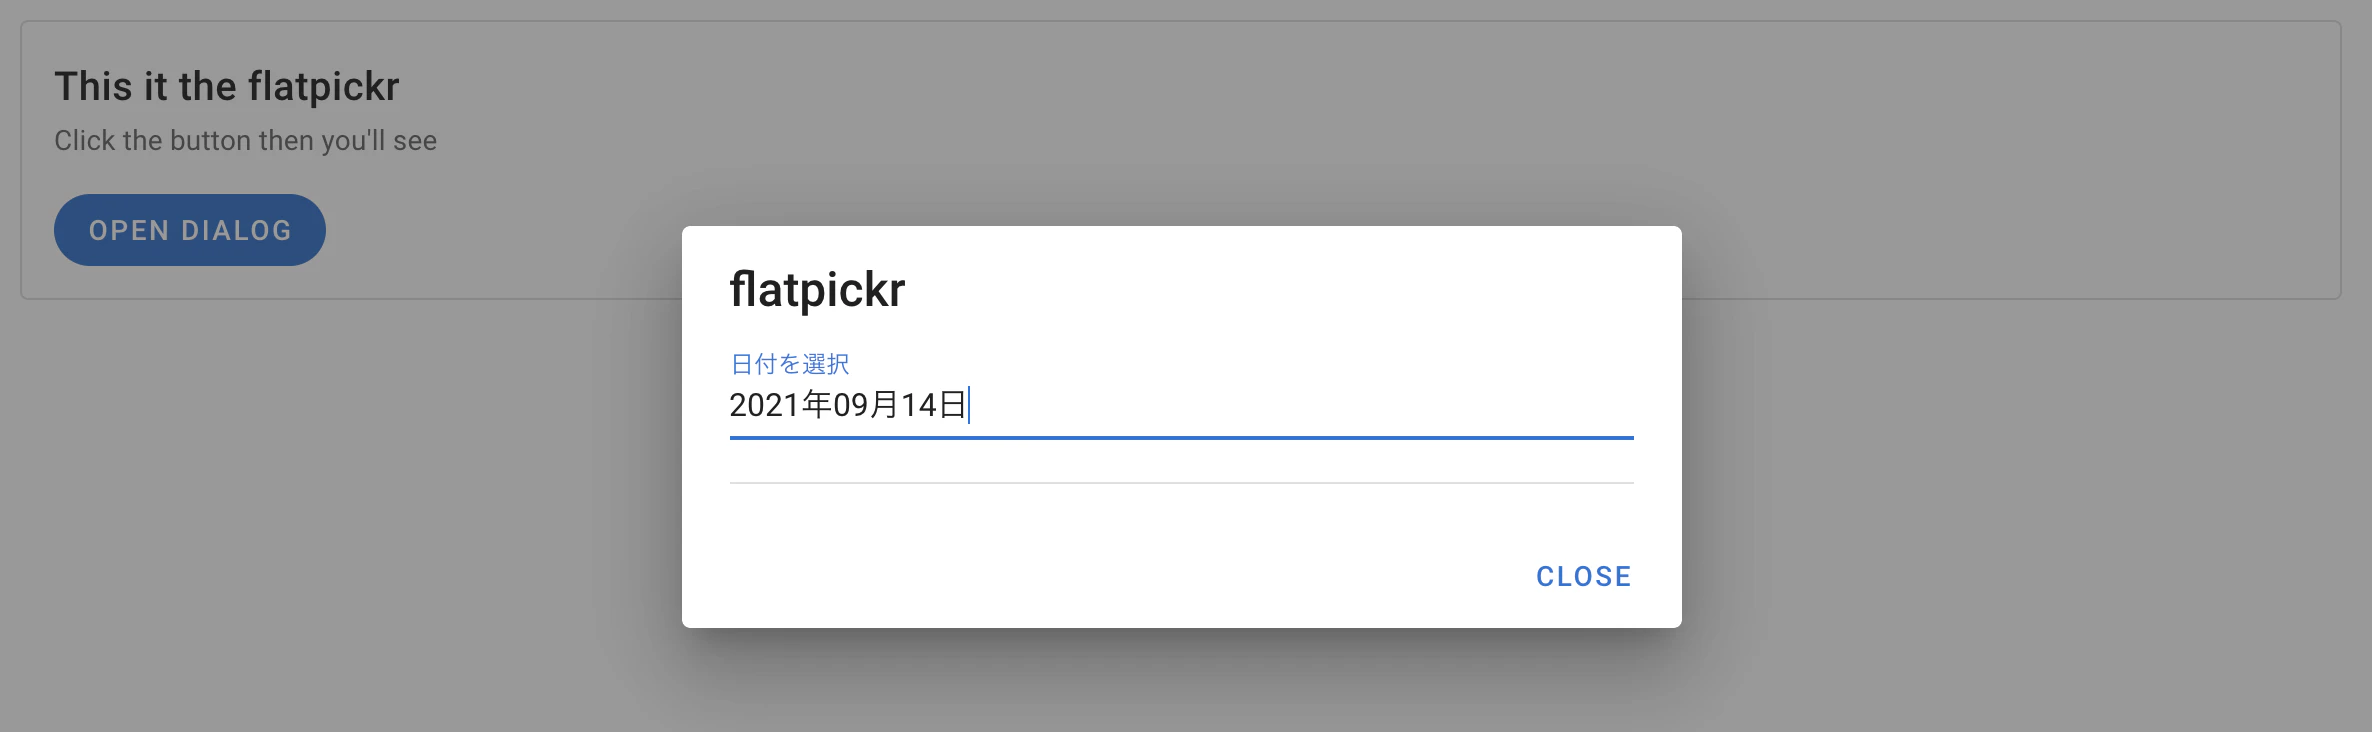Click the text 'Click the button then you'll see'
Screen dimensions: 2372x732
coord(244,140)
